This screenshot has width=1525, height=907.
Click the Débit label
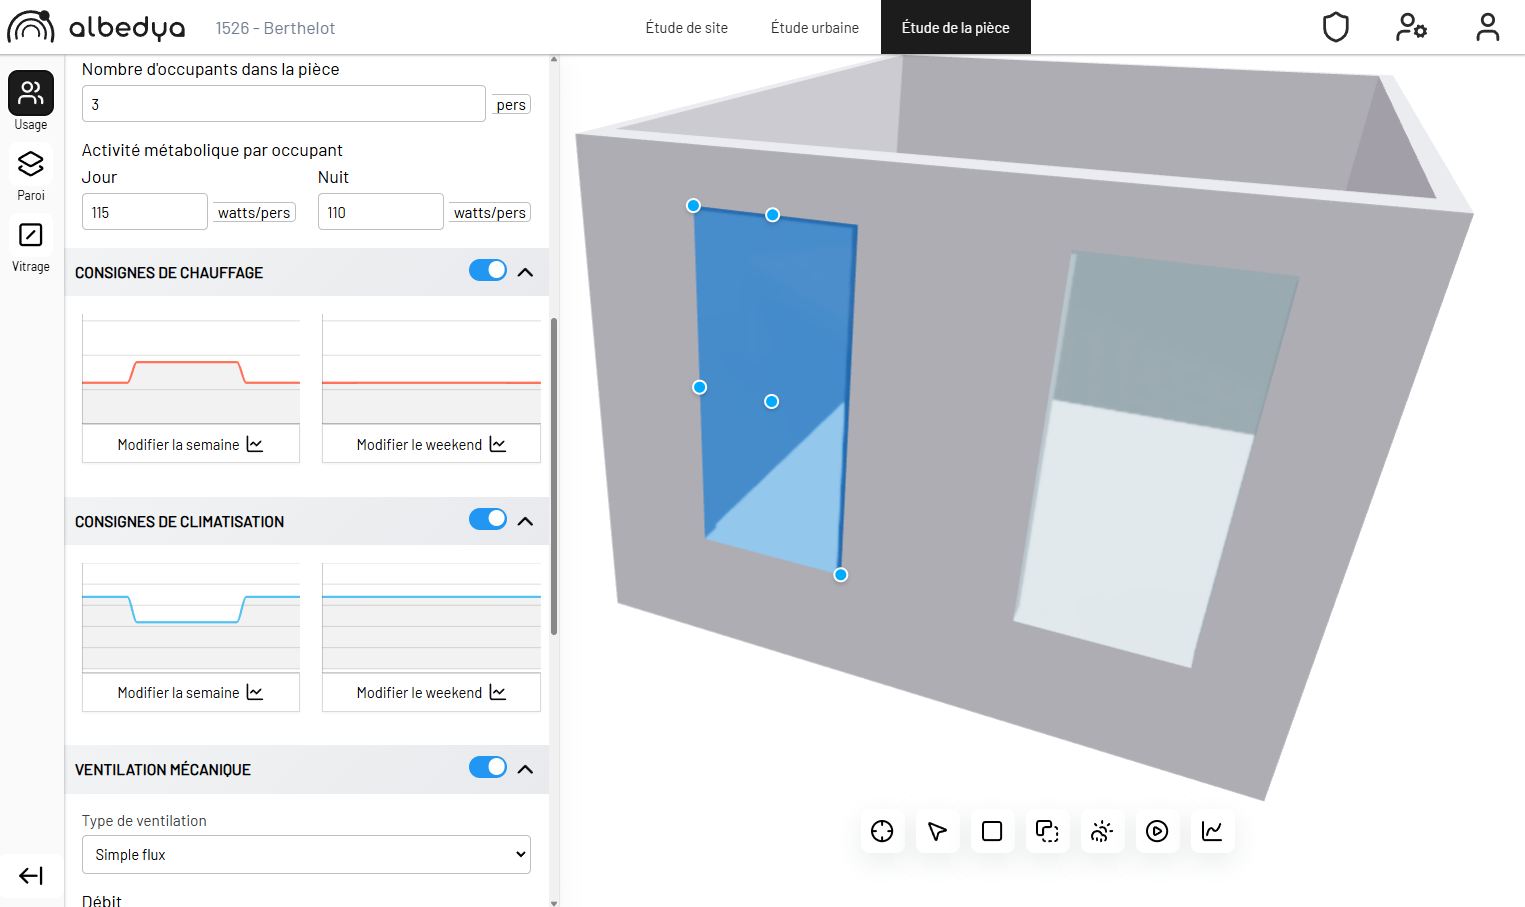click(x=102, y=900)
